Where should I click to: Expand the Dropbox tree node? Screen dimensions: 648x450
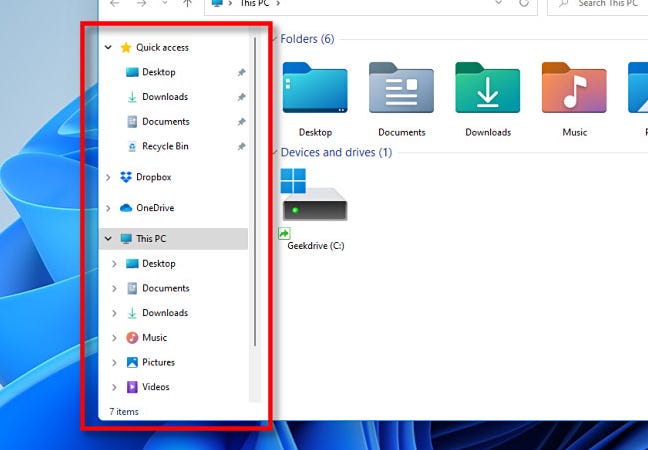109,177
